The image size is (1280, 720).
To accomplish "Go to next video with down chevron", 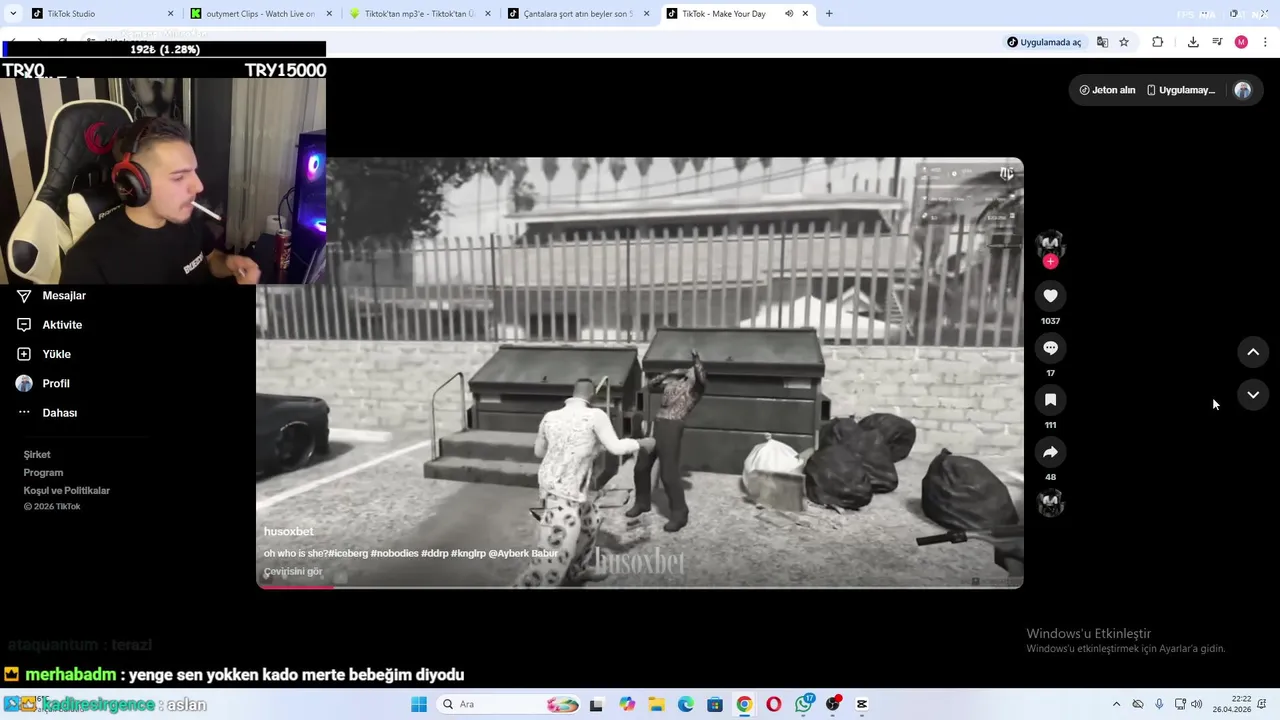I will [x=1253, y=395].
